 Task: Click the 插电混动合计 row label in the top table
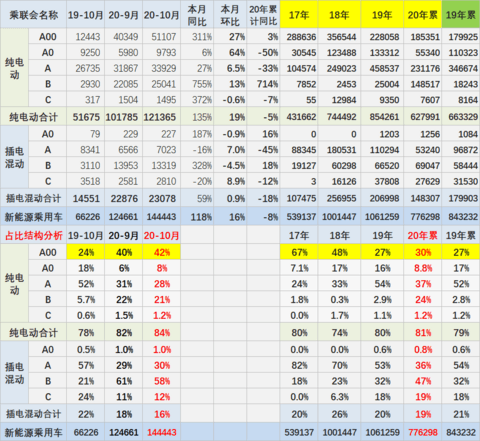tap(33, 199)
